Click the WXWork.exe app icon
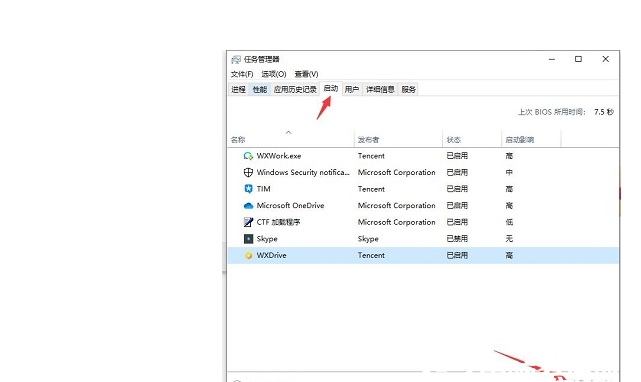Viewport: 641px width, 382px height. click(x=248, y=156)
